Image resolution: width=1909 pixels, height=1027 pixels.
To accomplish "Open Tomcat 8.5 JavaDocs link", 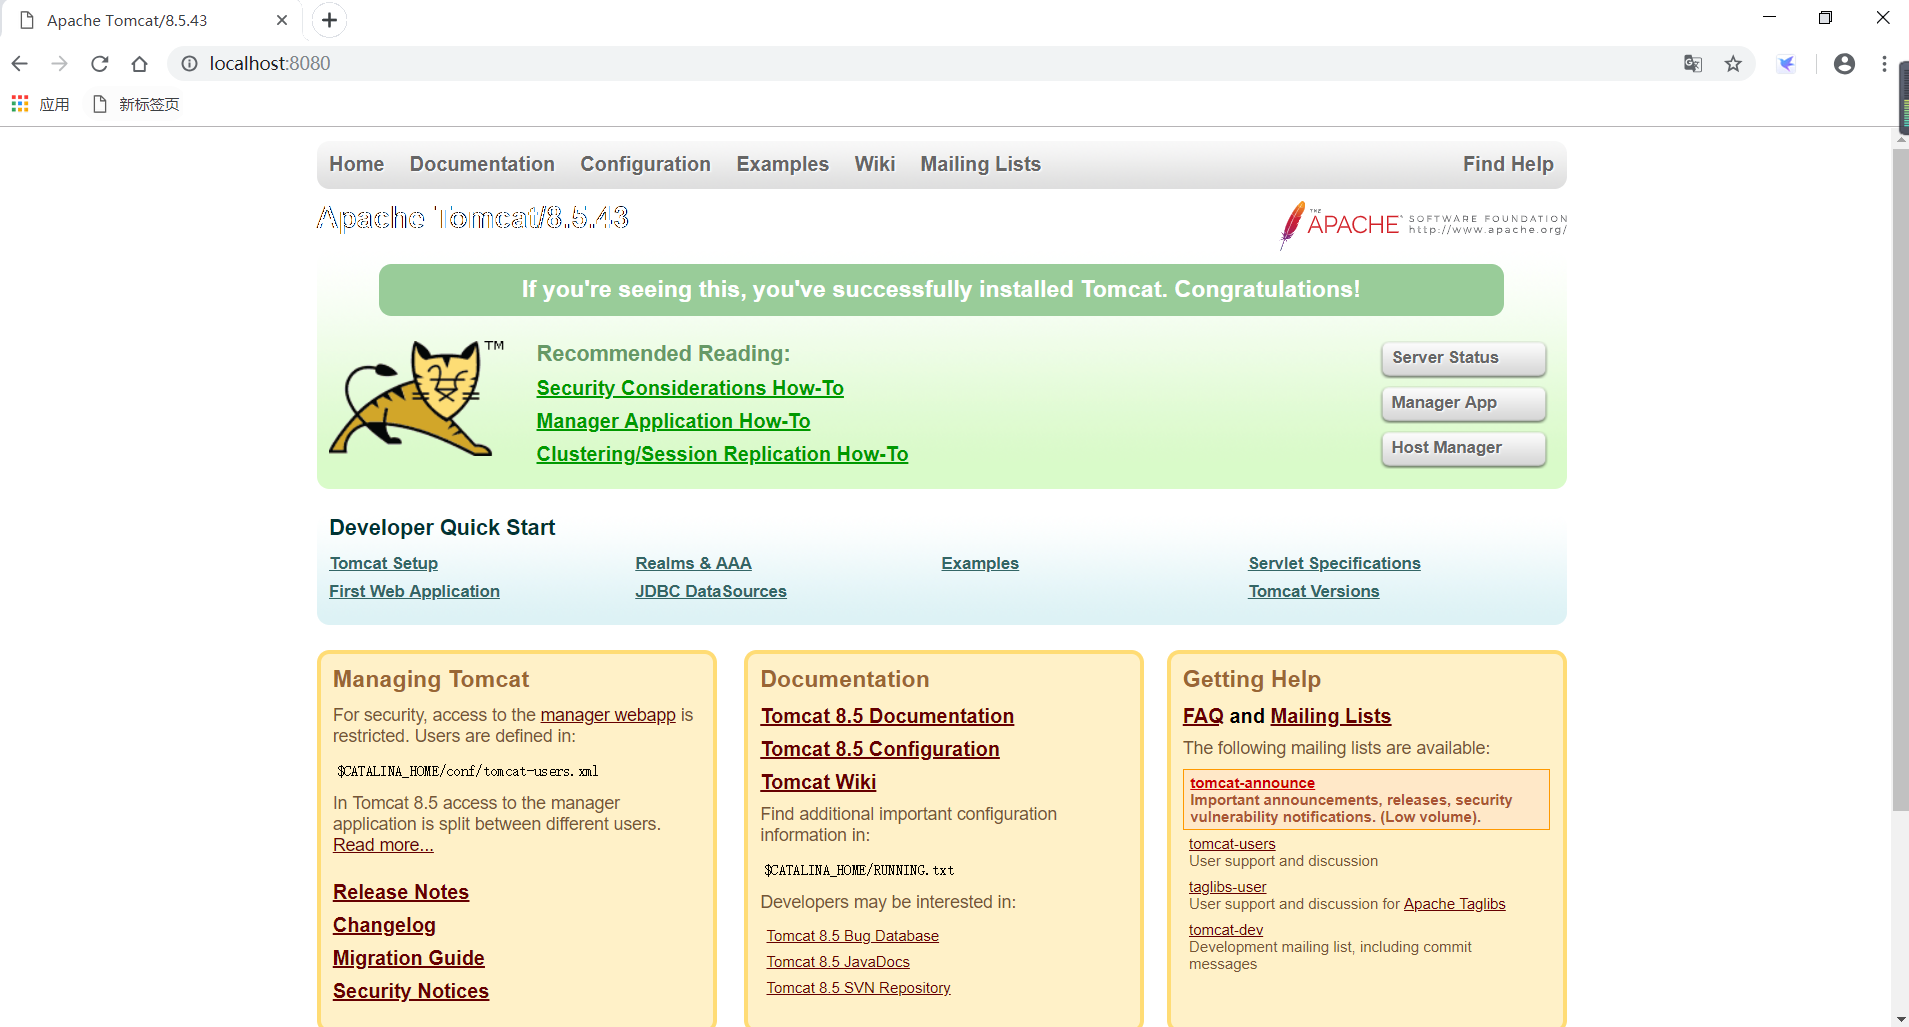I will point(838,962).
